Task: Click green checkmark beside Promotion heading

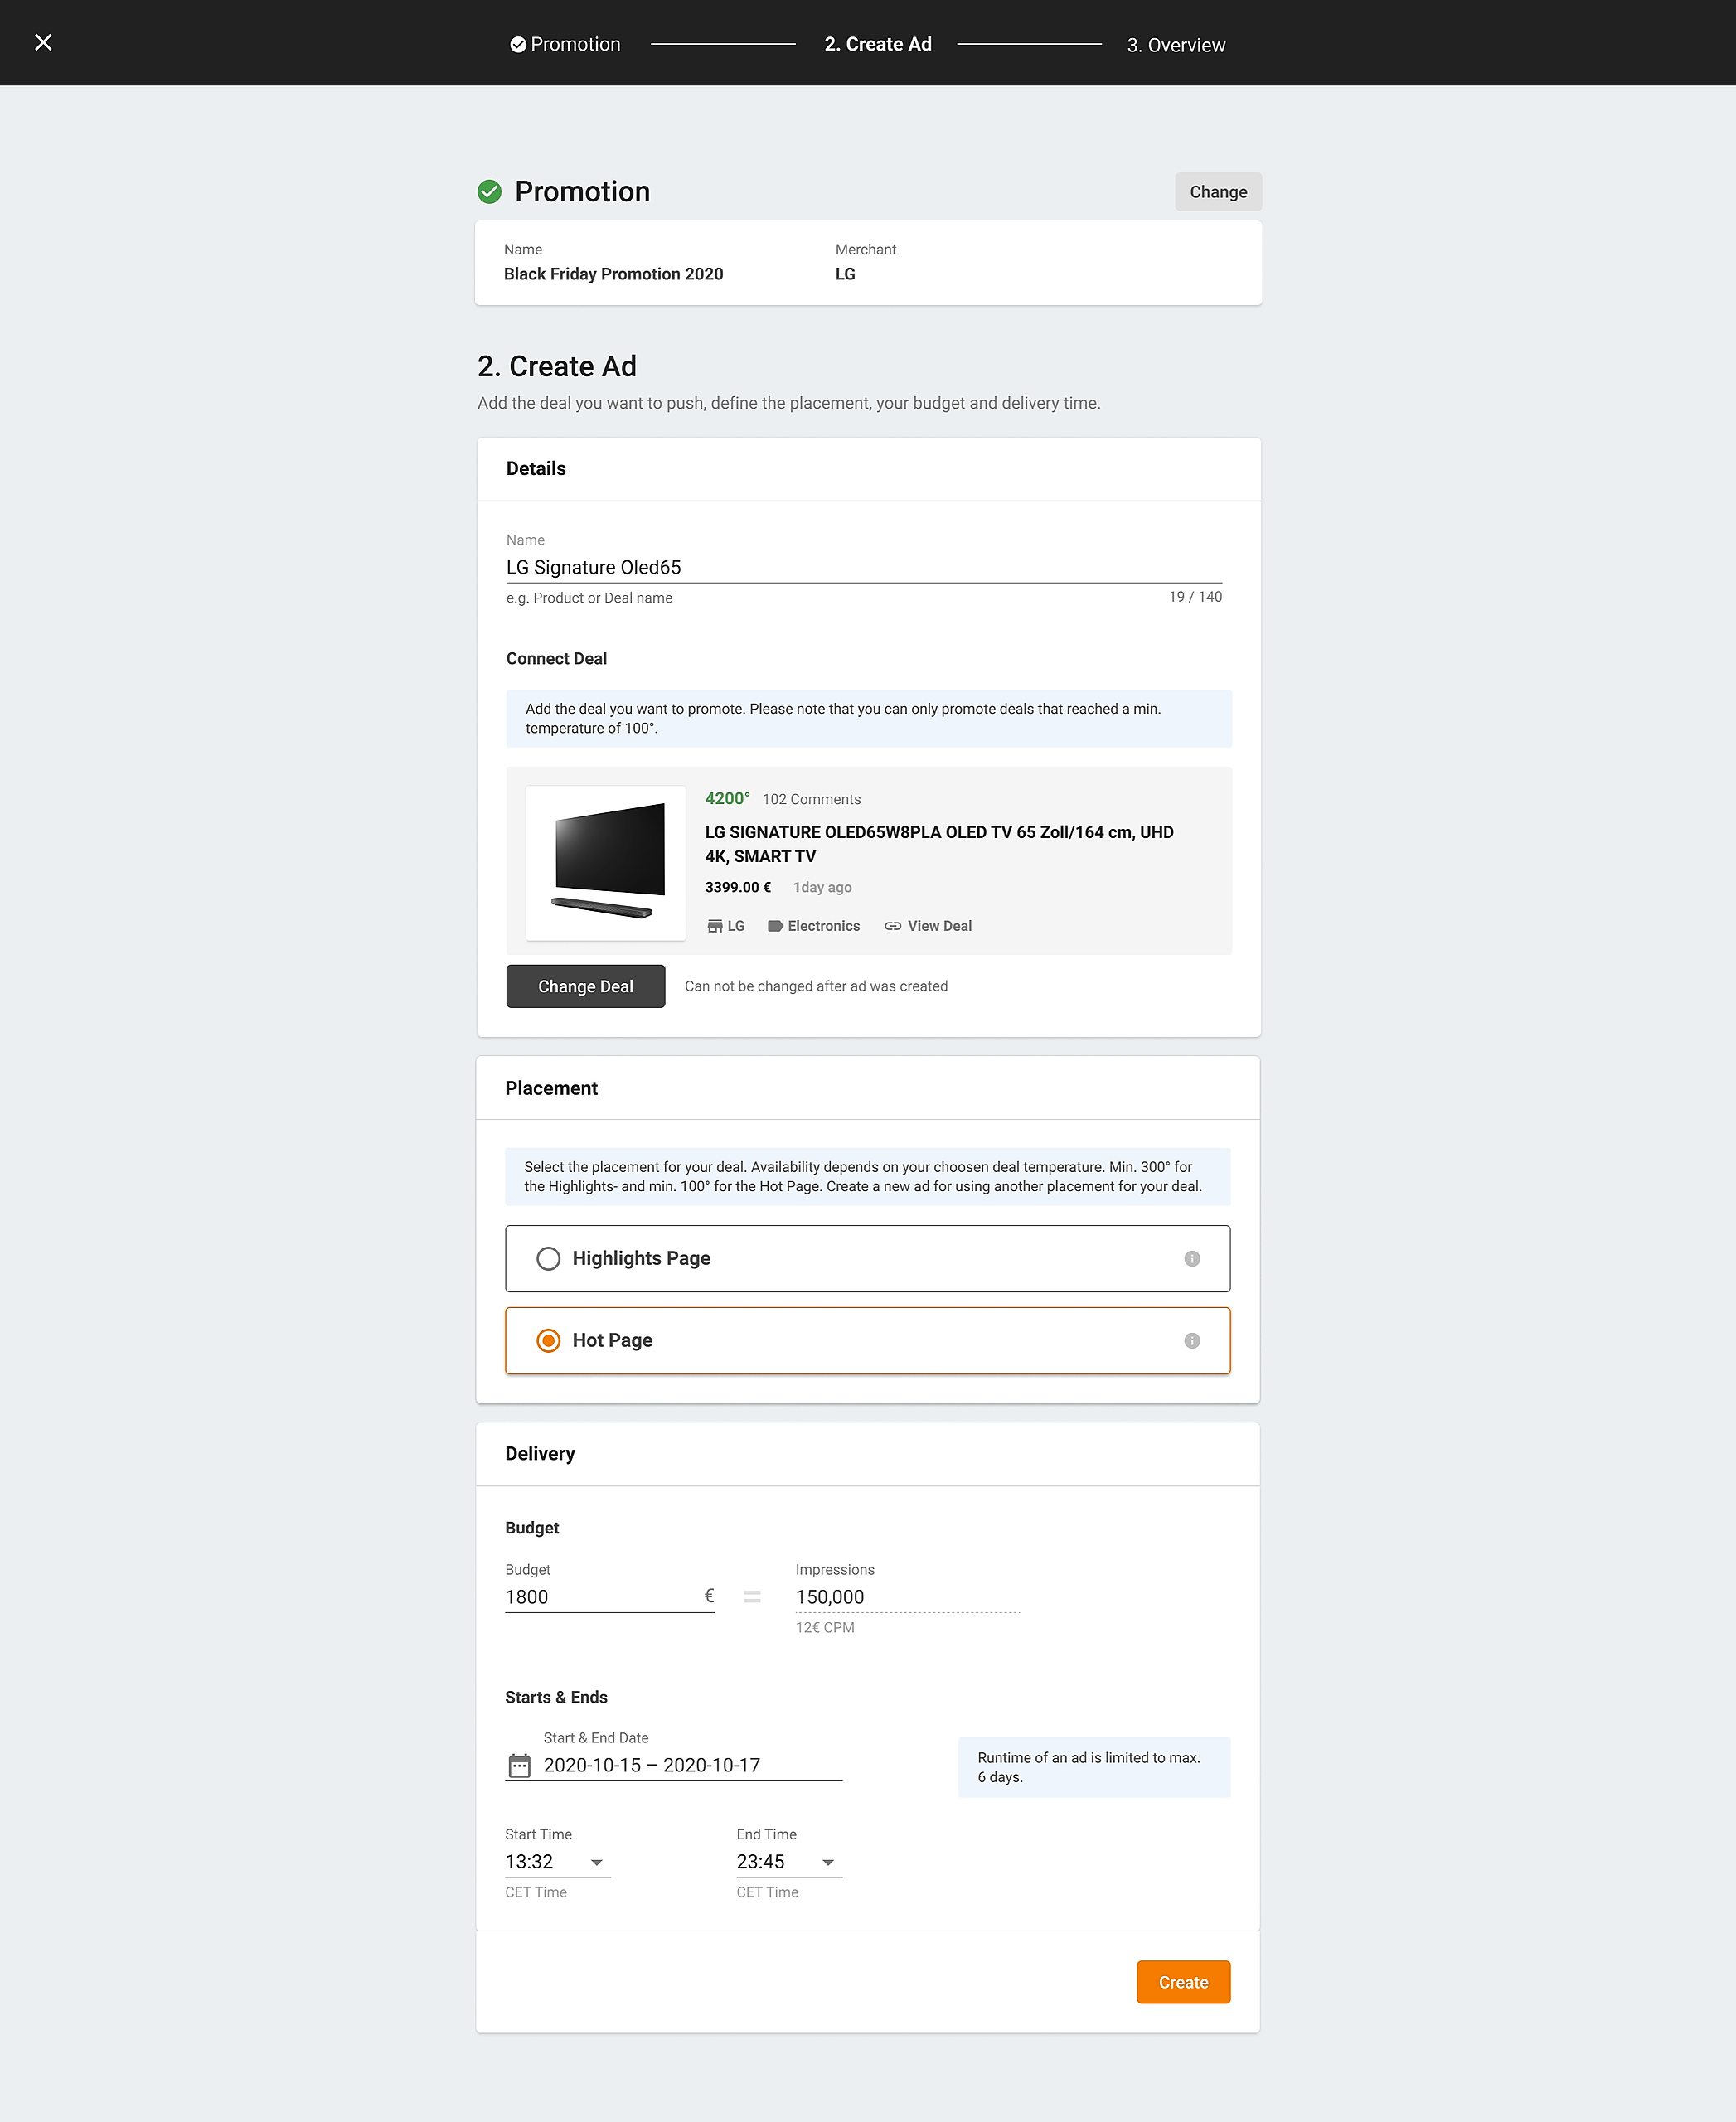Action: click(489, 192)
